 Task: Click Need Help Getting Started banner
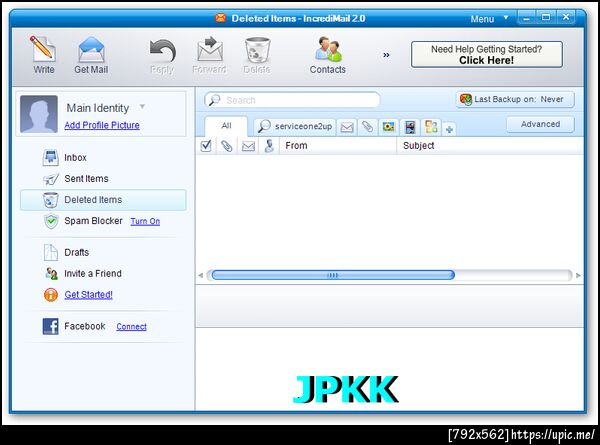[x=487, y=55]
